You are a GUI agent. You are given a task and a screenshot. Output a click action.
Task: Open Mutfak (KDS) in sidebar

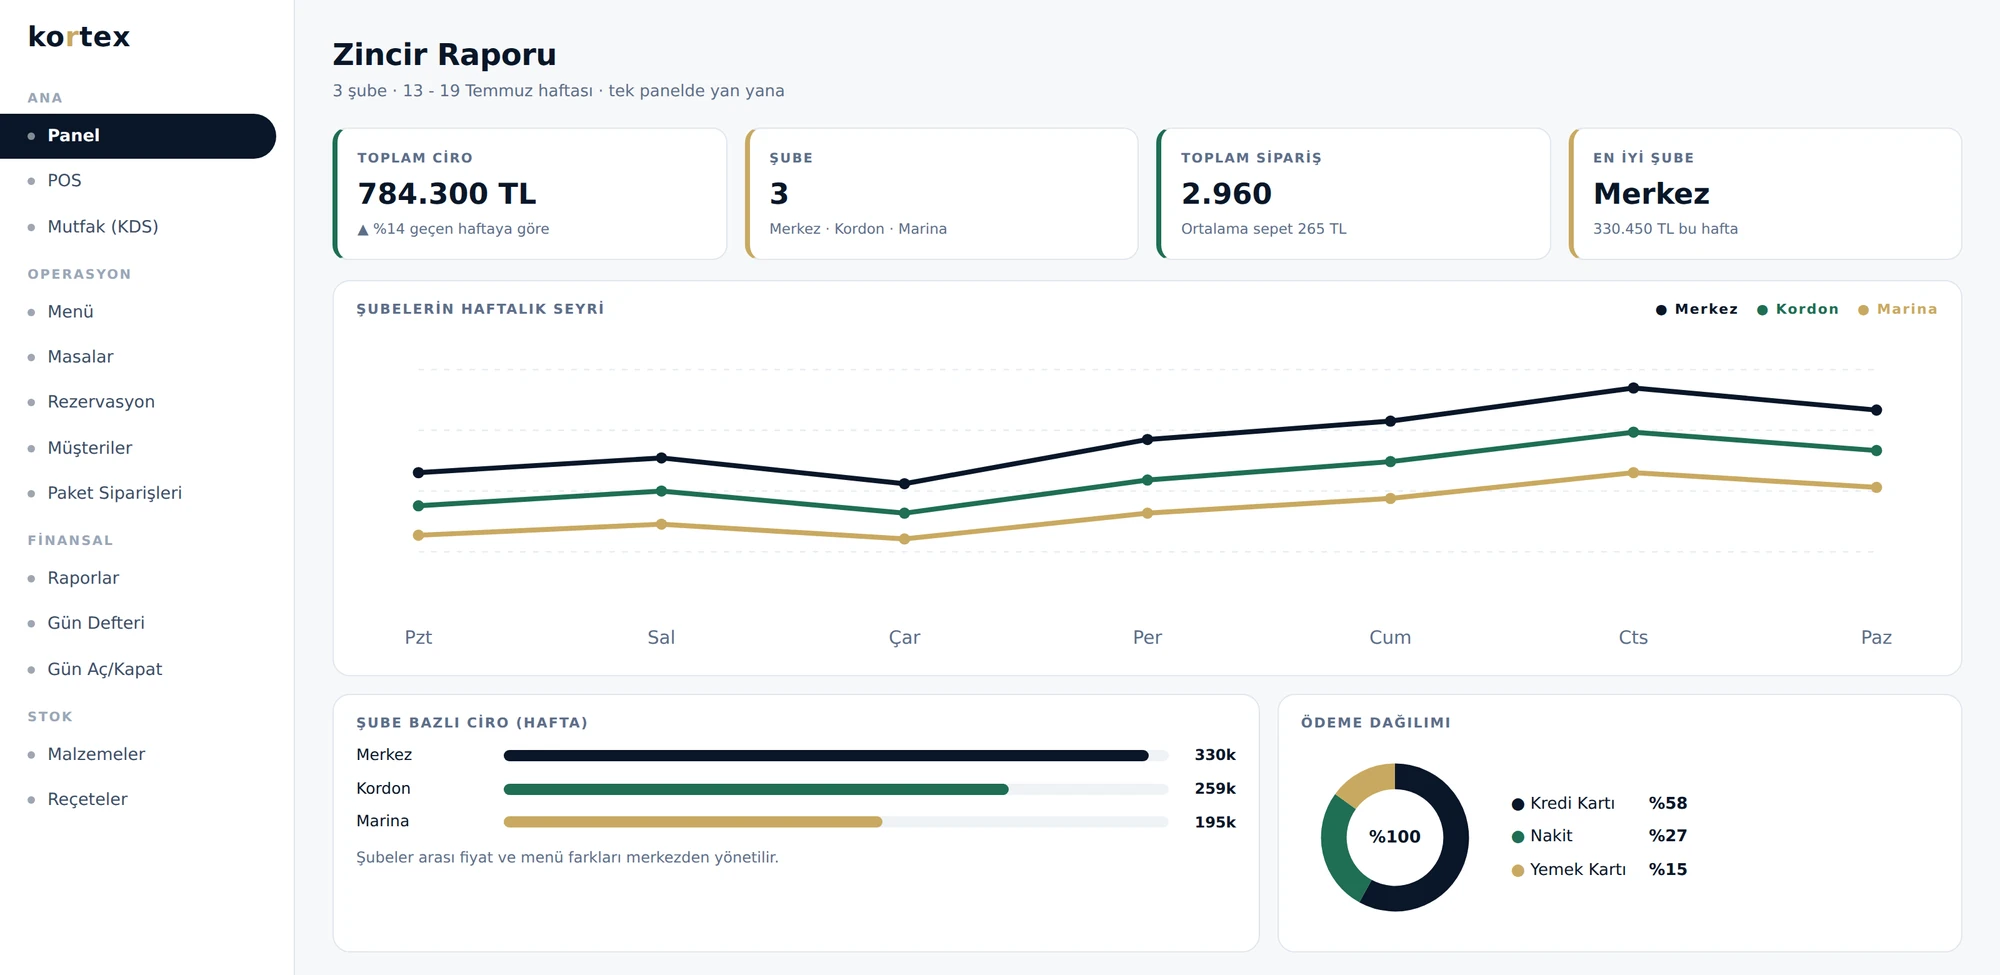point(138,227)
